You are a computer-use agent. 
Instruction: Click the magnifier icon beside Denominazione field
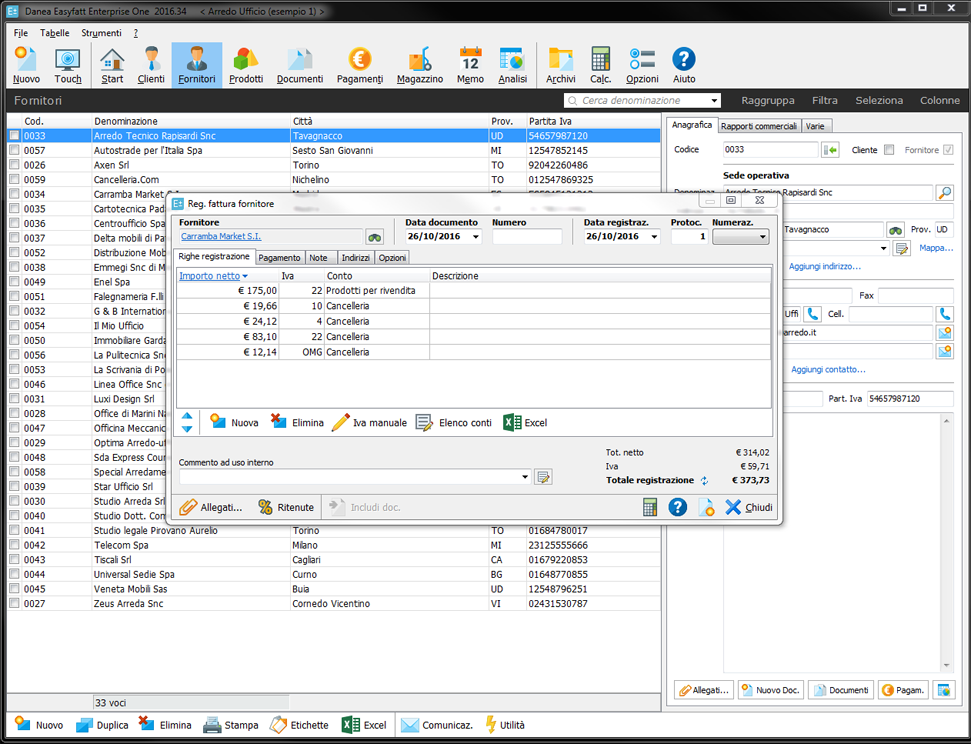coord(944,193)
